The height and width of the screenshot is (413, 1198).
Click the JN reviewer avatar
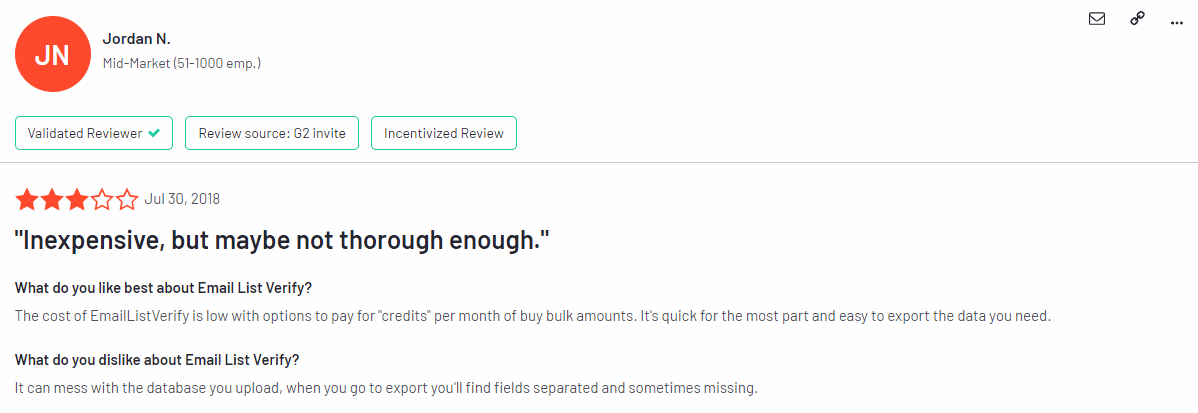(52, 55)
